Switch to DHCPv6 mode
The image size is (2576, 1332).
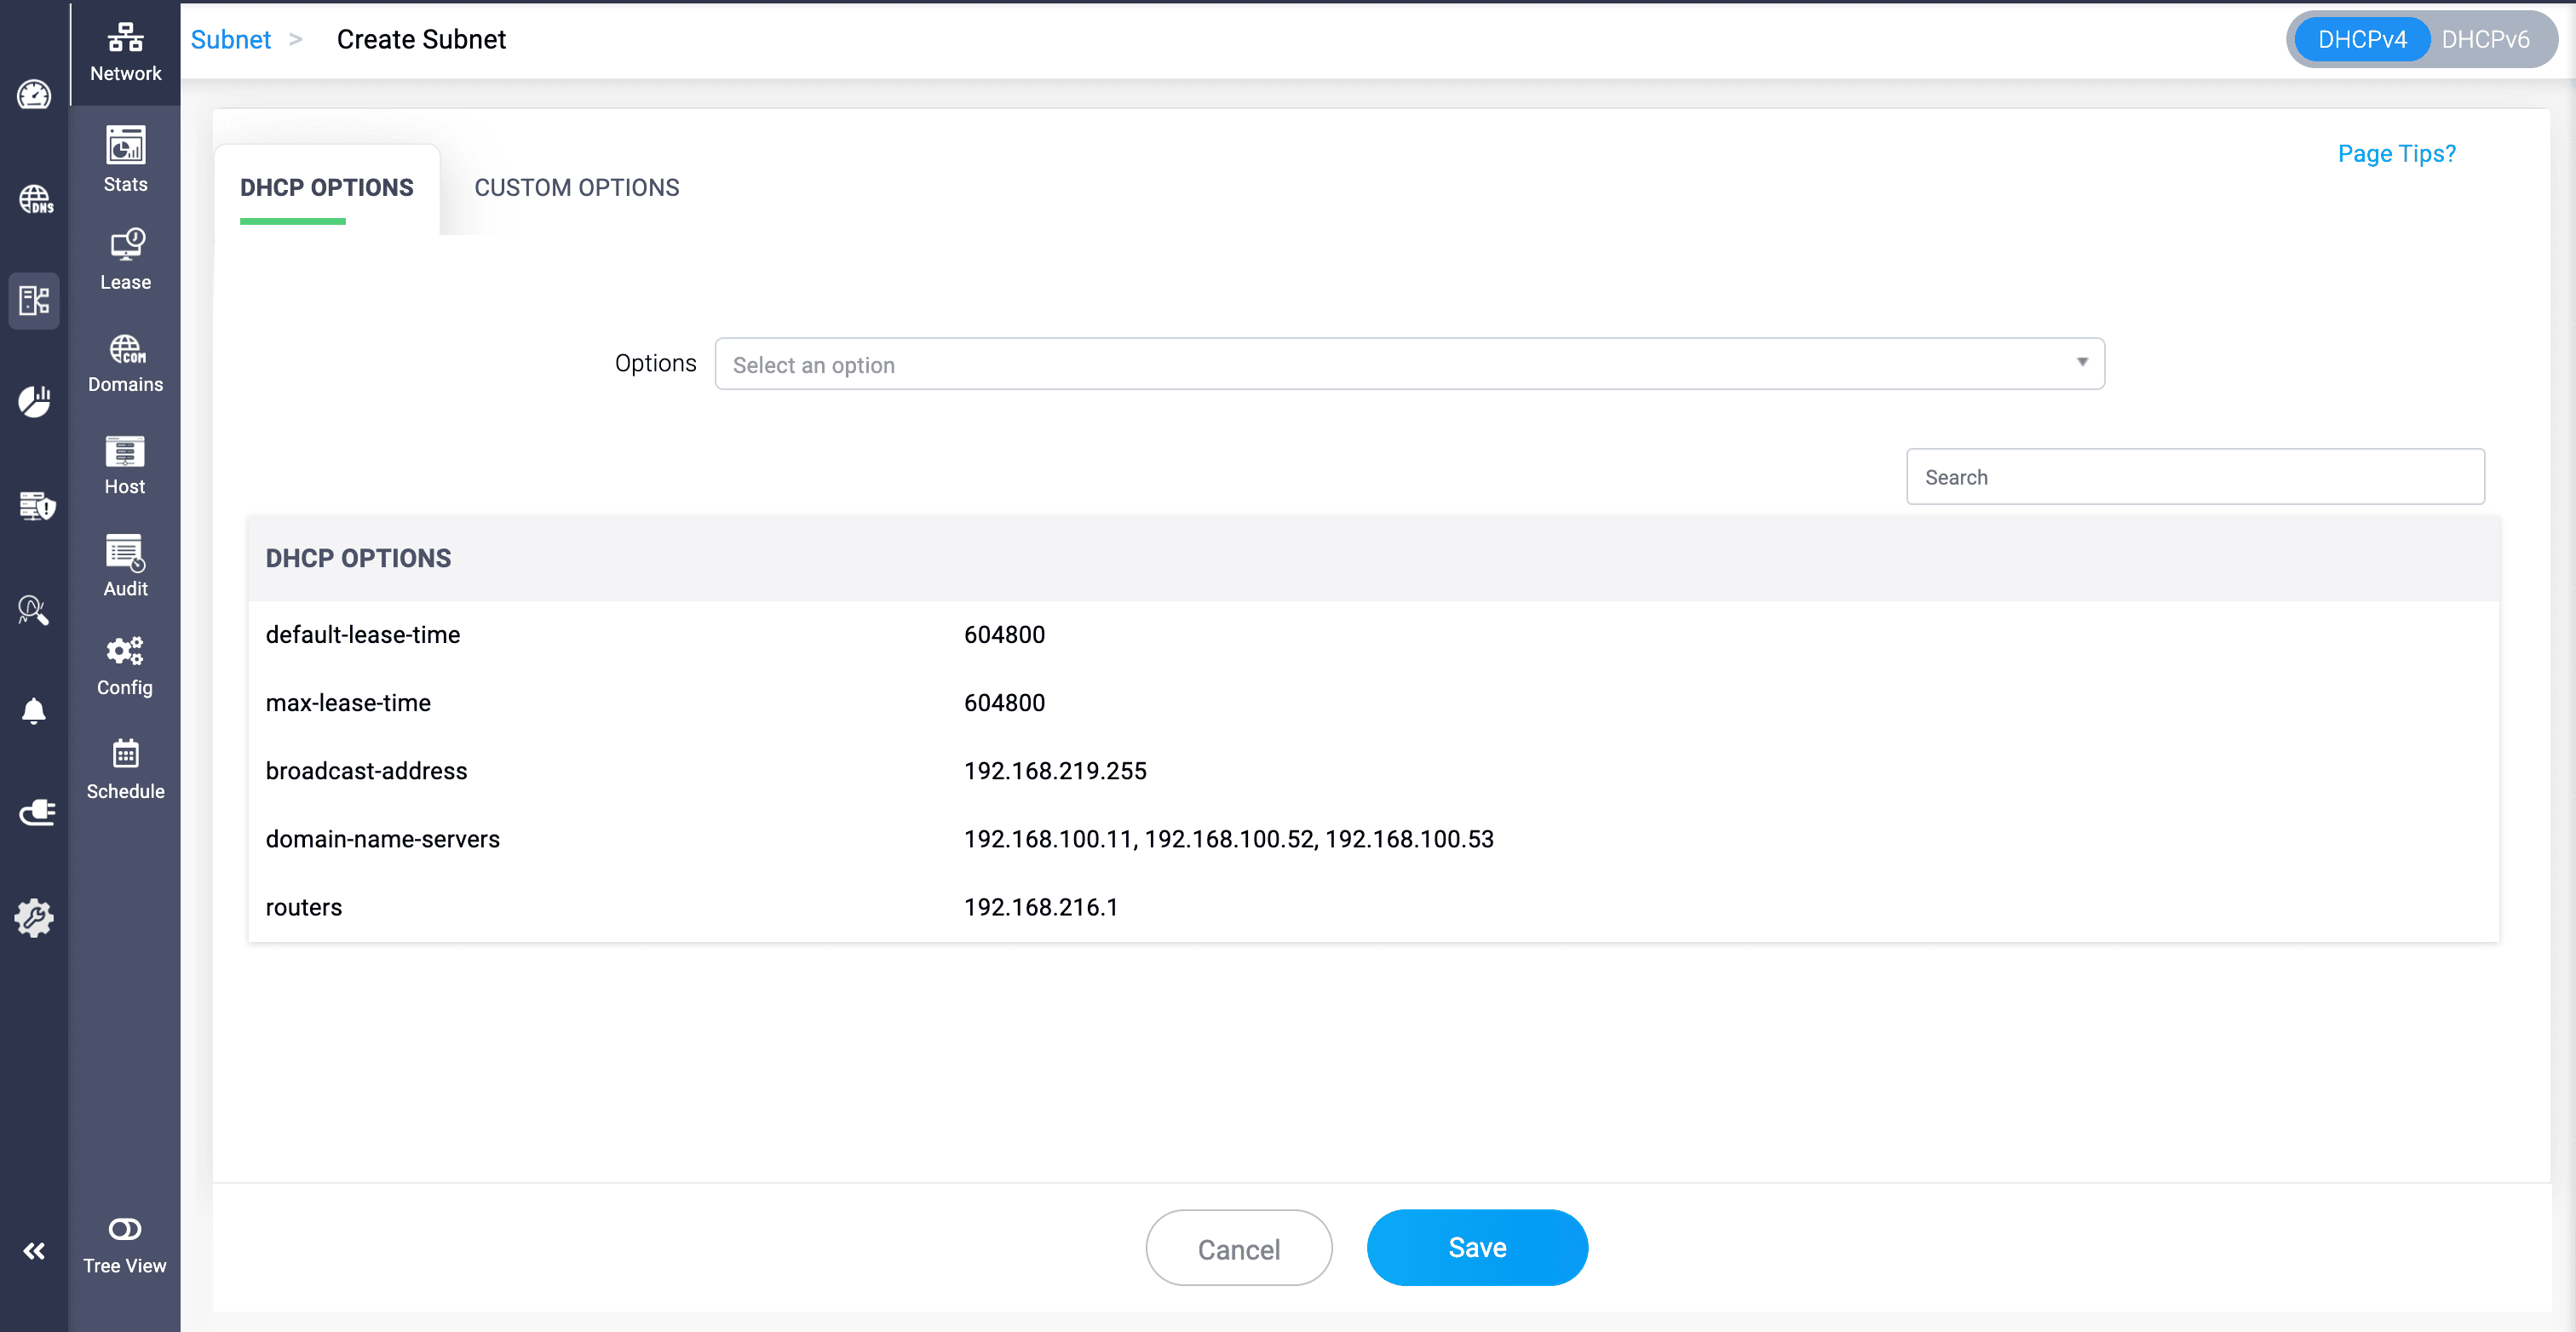coord(2484,39)
